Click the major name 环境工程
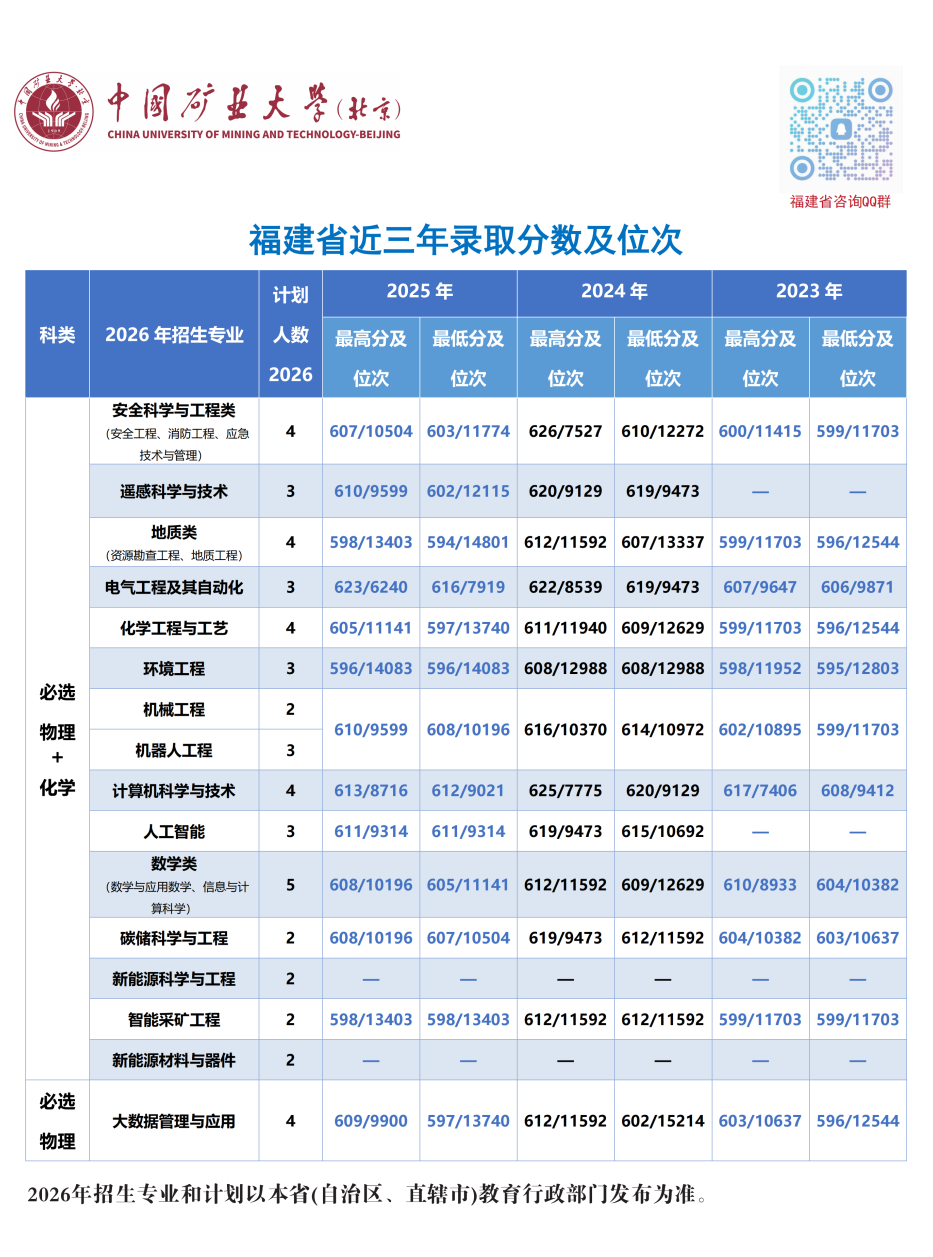933x1257 pixels. [174, 669]
